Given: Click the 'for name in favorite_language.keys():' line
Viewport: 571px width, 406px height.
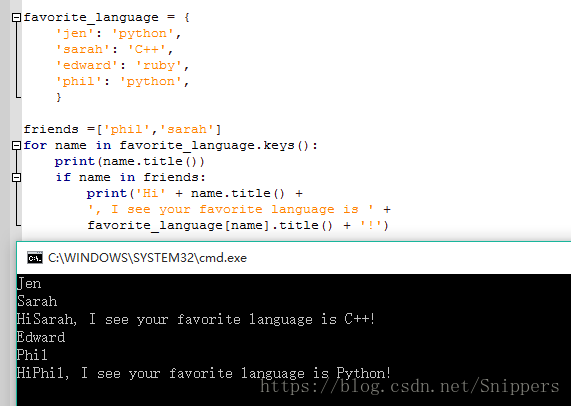Looking at the screenshot, I should click(x=170, y=145).
